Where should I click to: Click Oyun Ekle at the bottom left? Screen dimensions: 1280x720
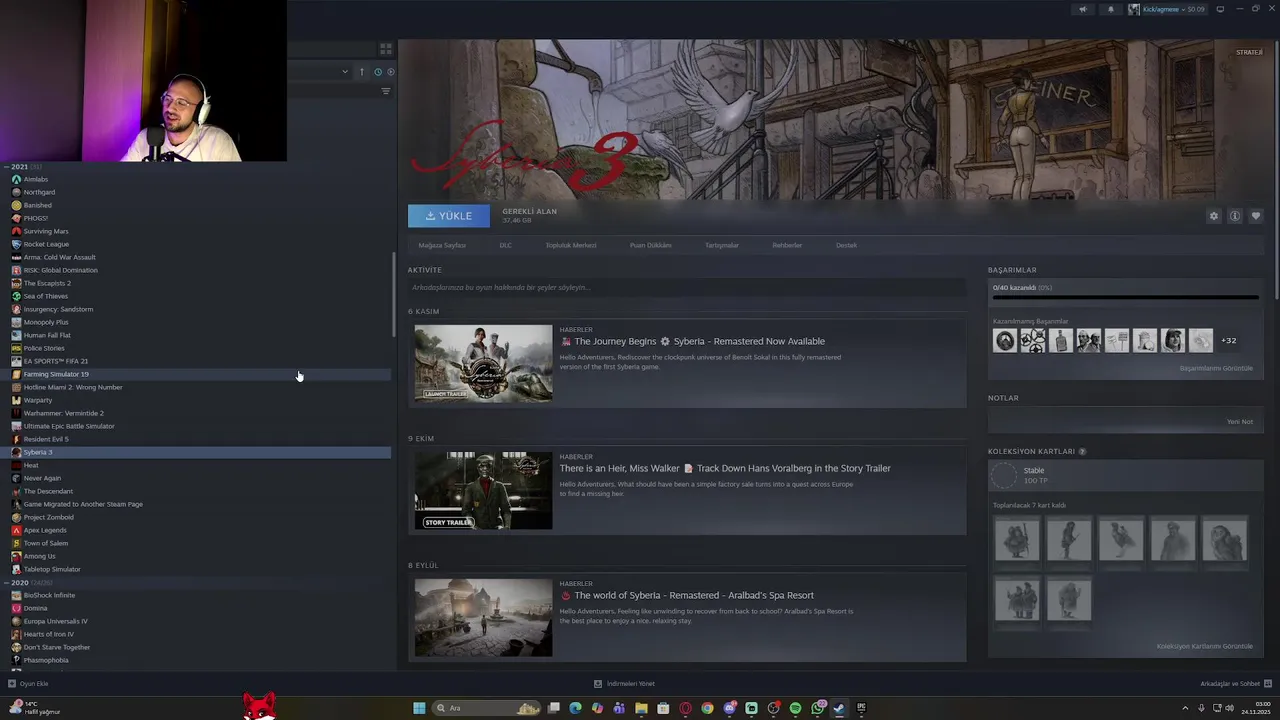point(28,684)
